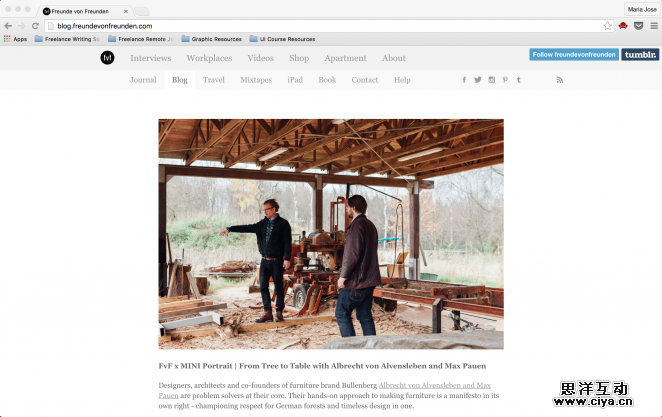Open the RSS feed icon

click(x=560, y=80)
